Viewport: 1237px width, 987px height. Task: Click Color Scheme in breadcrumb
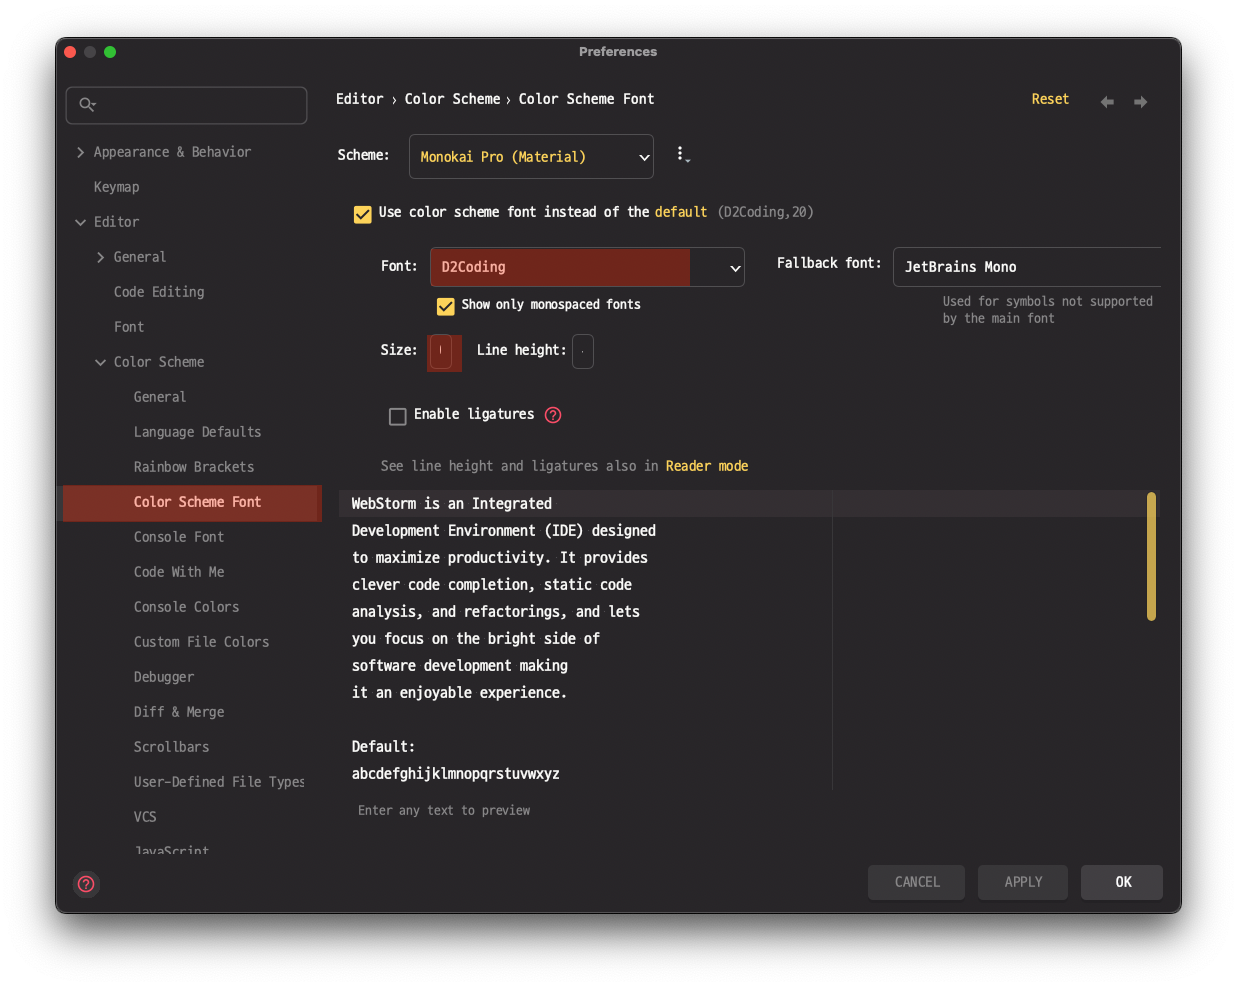coord(452,99)
